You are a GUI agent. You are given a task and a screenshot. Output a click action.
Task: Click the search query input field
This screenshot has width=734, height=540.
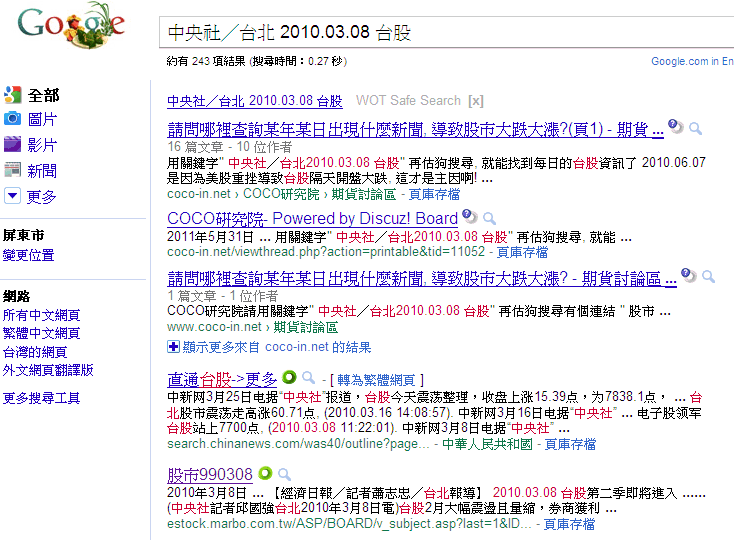coord(446,32)
